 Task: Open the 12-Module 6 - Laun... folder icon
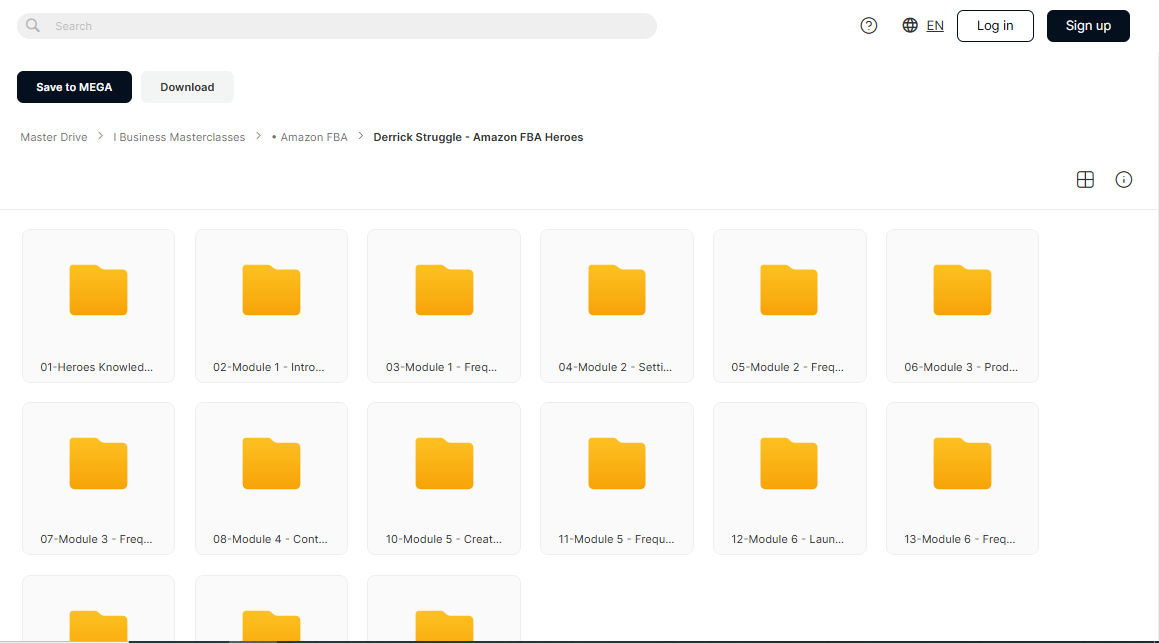click(x=789, y=463)
